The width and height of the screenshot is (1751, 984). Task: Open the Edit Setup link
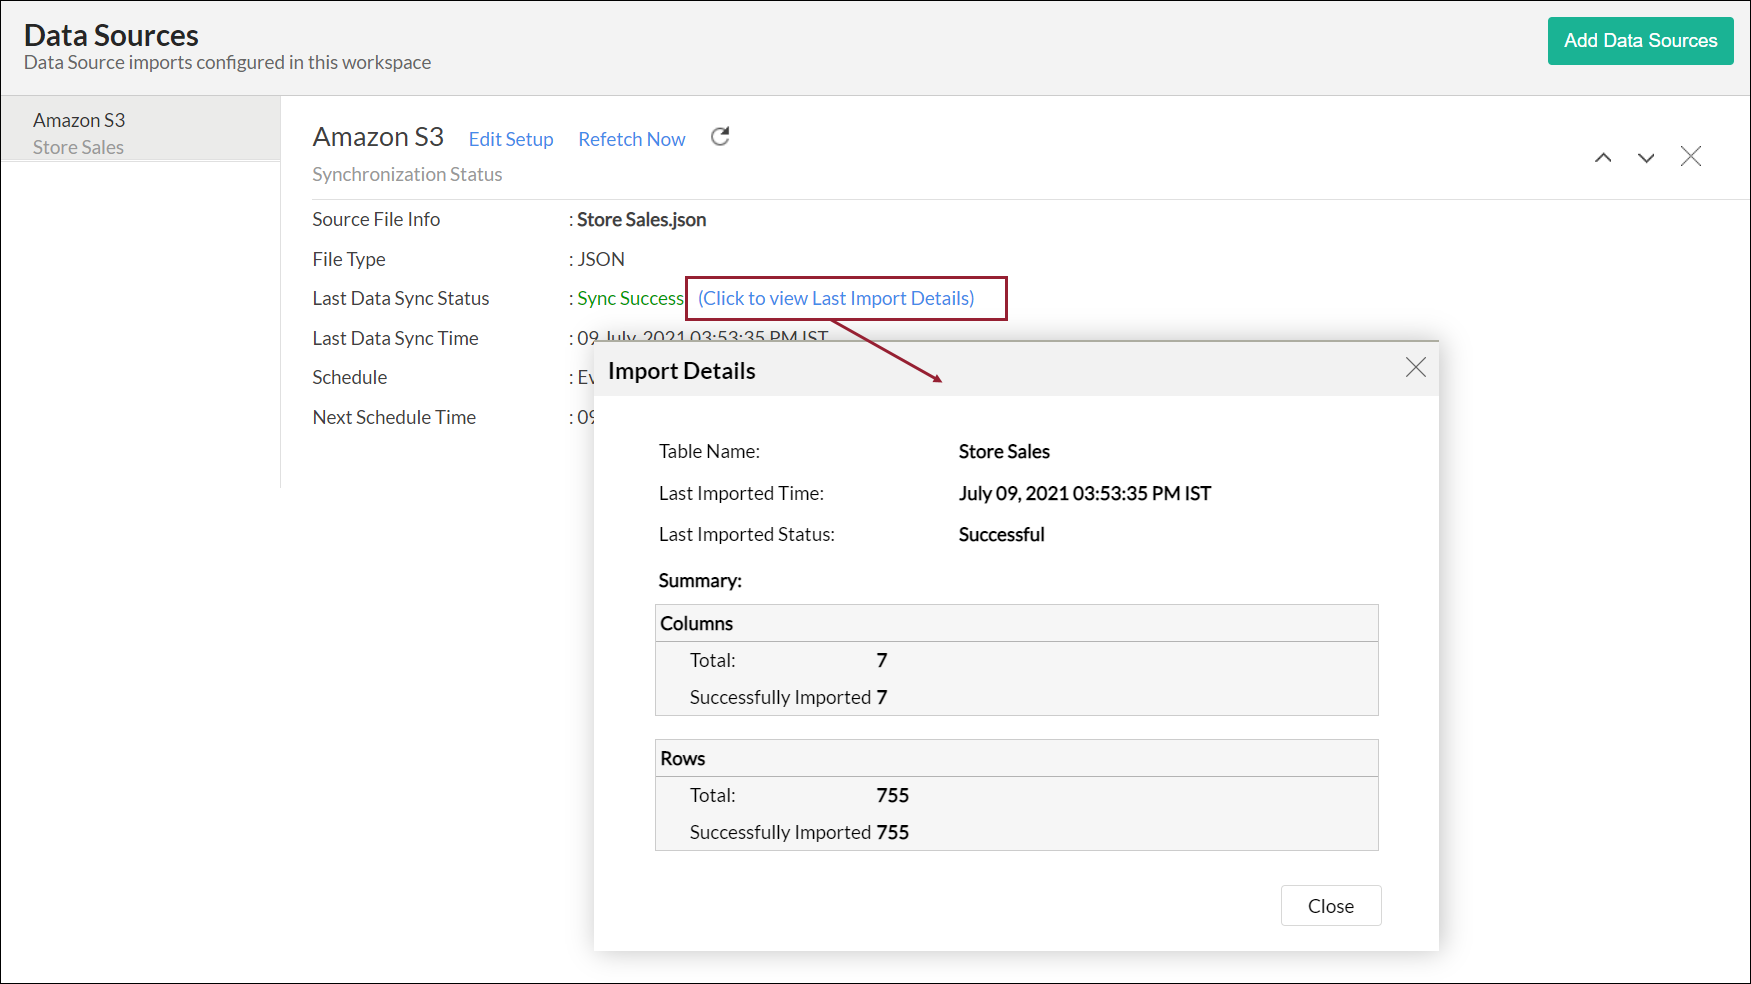(x=510, y=139)
